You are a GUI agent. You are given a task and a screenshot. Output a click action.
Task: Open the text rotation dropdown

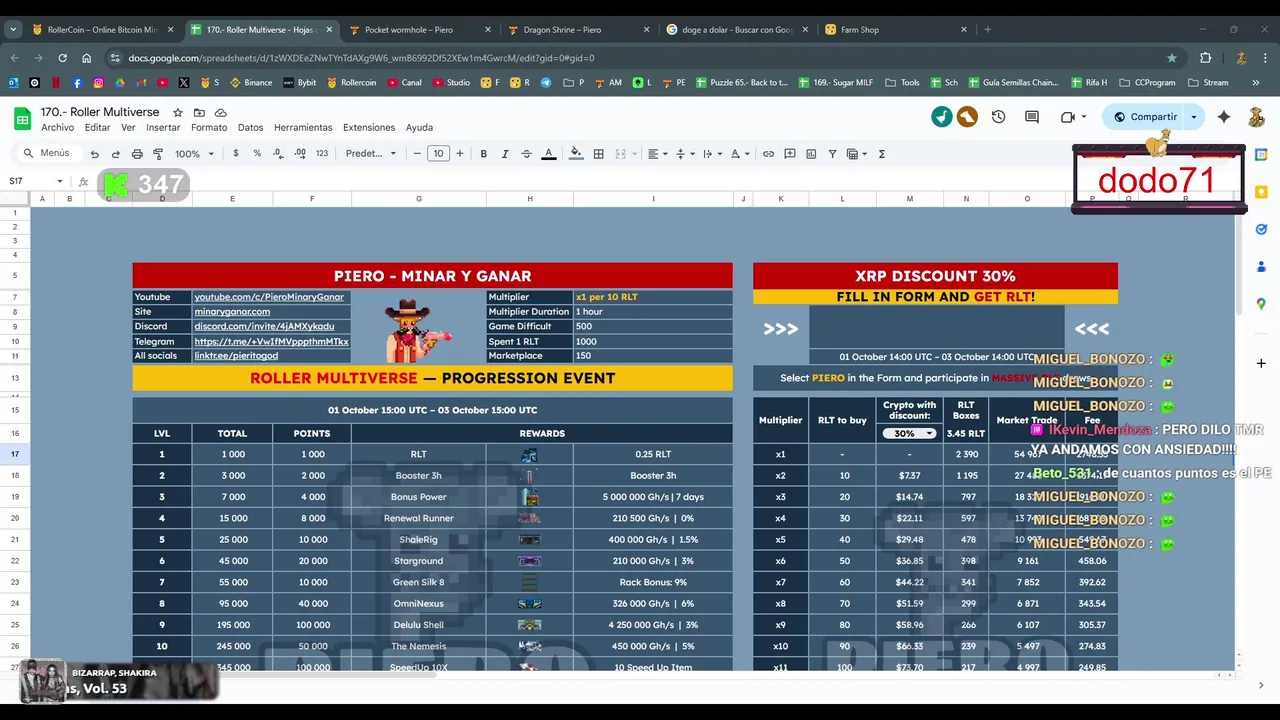point(739,154)
